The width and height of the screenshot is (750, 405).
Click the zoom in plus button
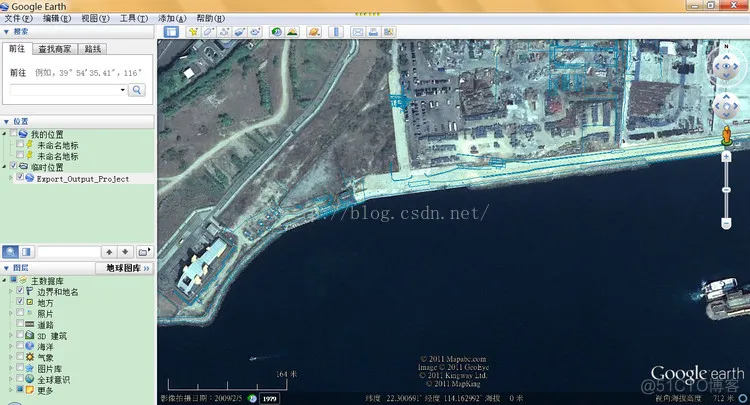[726, 157]
